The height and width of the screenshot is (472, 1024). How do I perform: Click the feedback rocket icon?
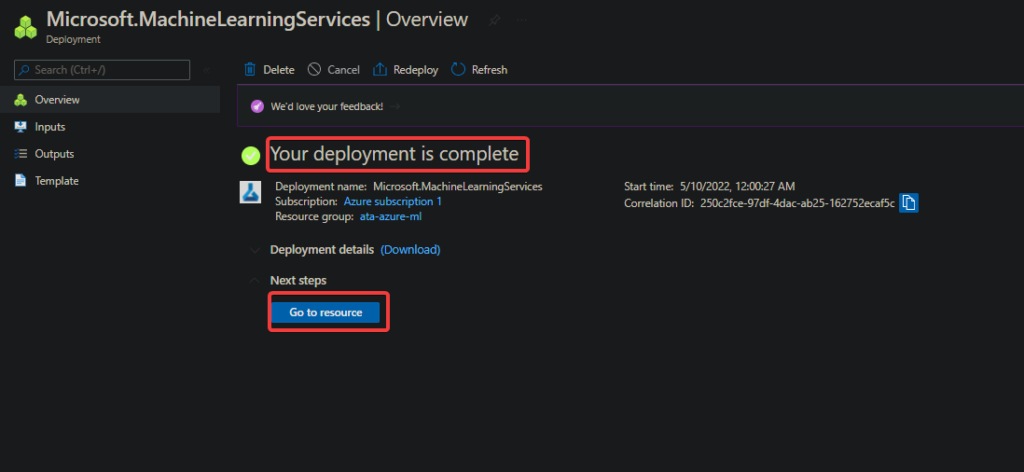257,106
